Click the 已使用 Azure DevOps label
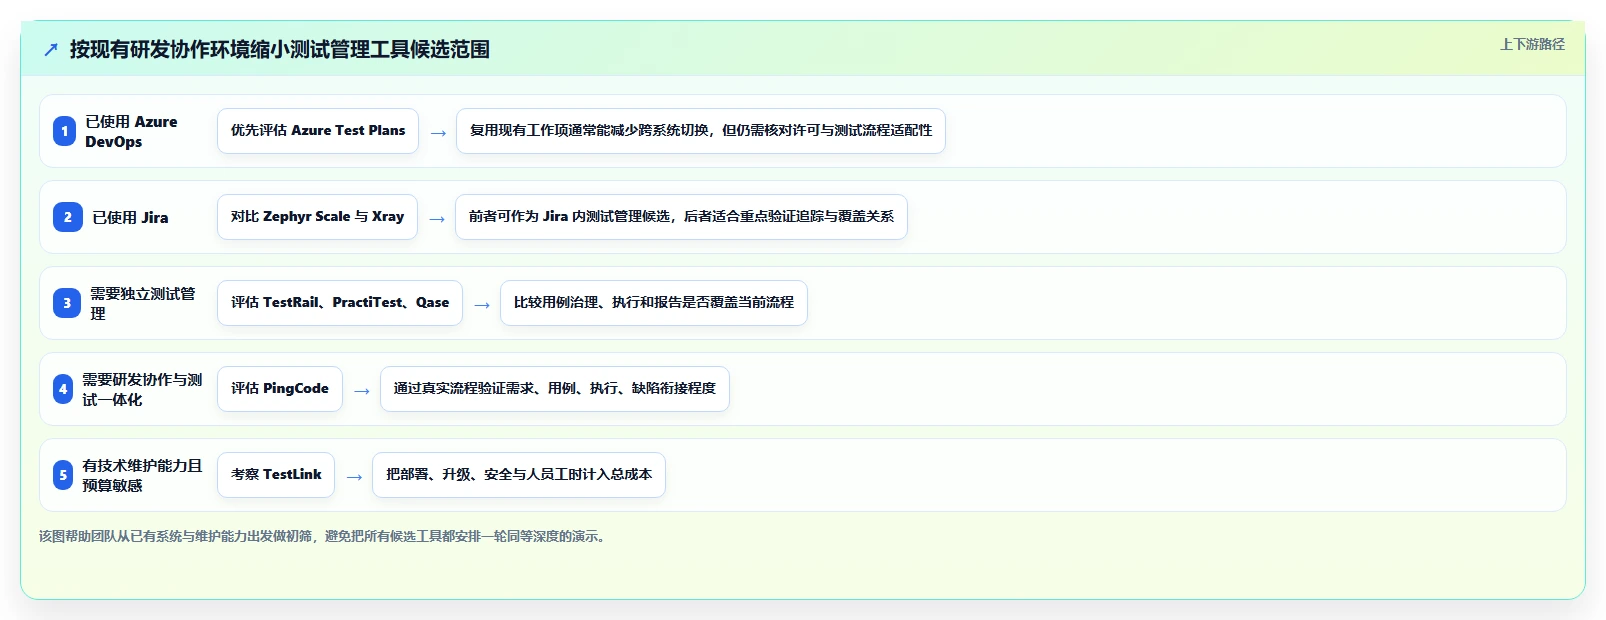 pos(131,131)
